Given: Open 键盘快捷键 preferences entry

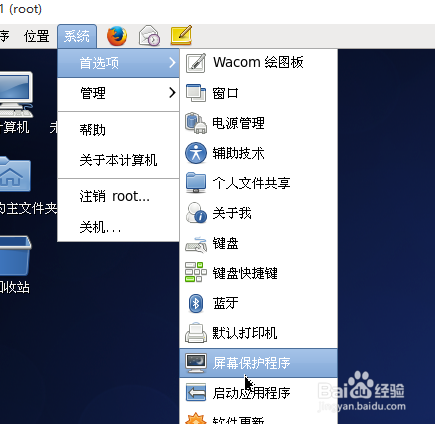Looking at the screenshot, I should [258, 273].
